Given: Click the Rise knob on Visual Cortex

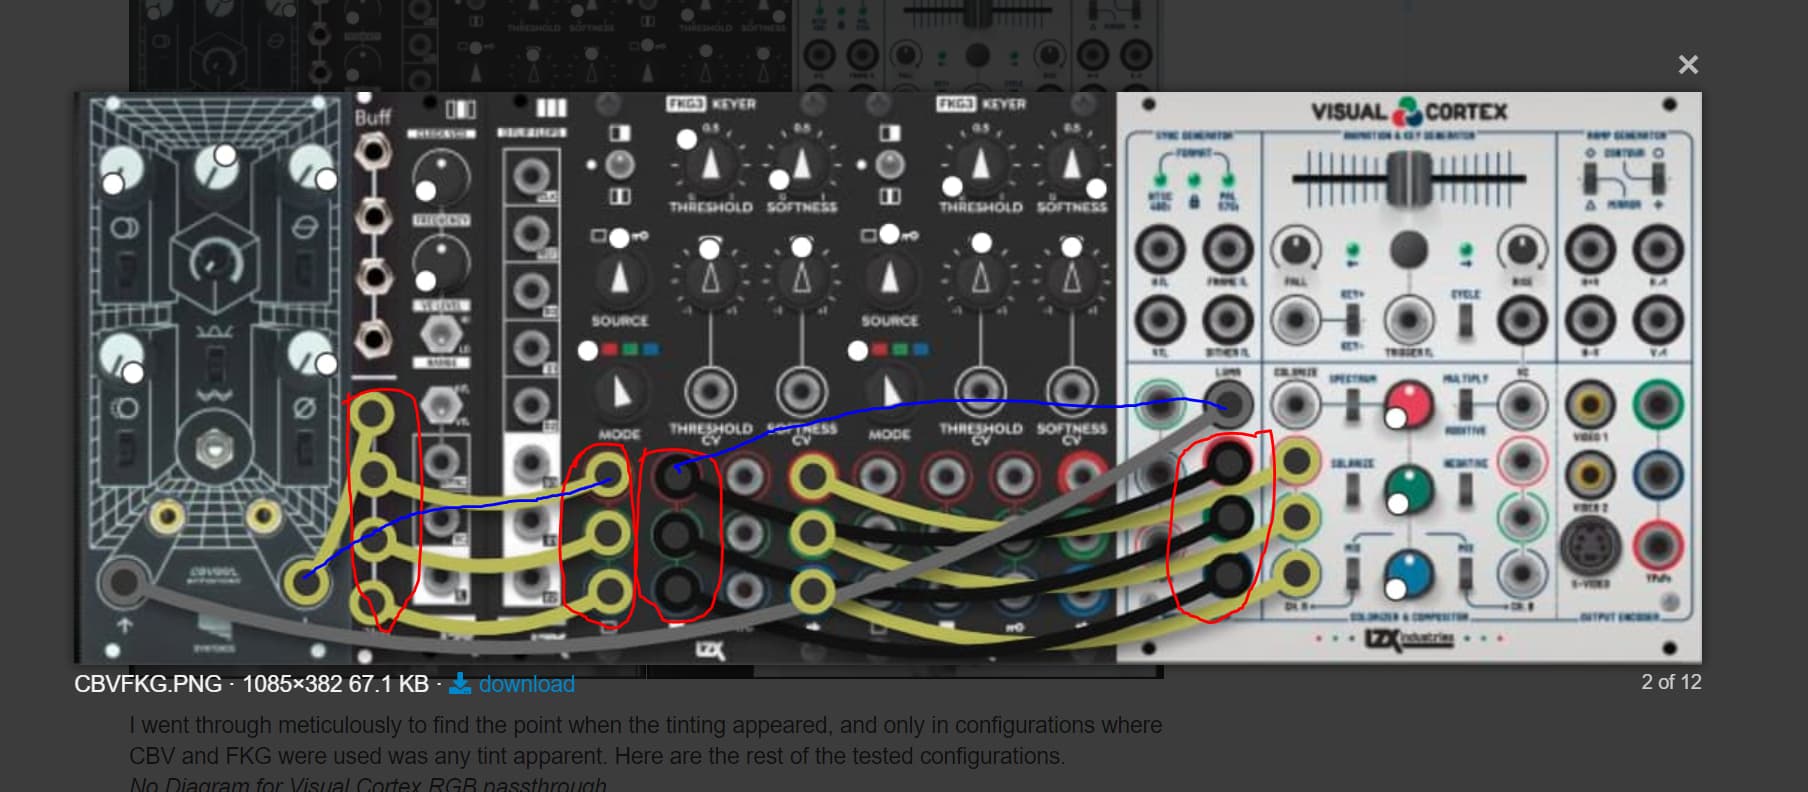Looking at the screenshot, I should 1521,248.
